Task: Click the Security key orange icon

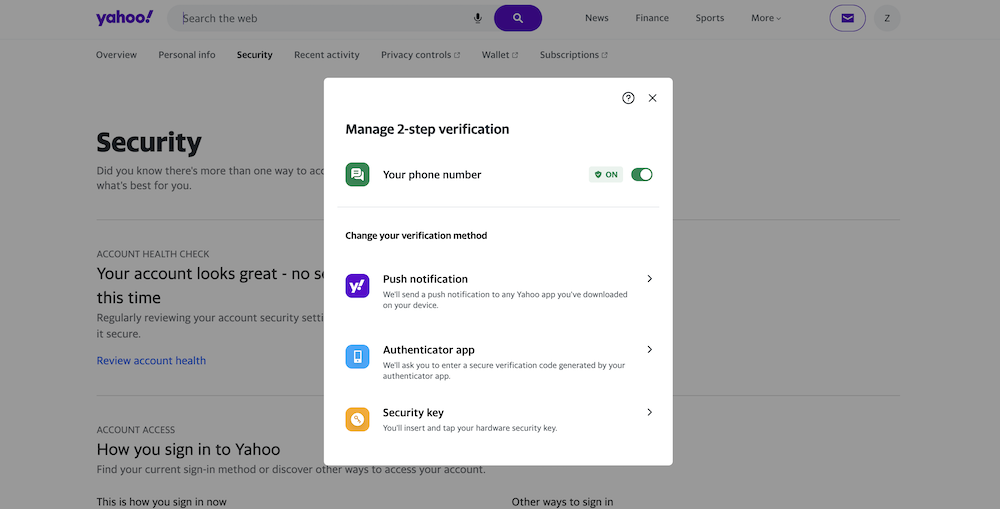Action: point(357,419)
